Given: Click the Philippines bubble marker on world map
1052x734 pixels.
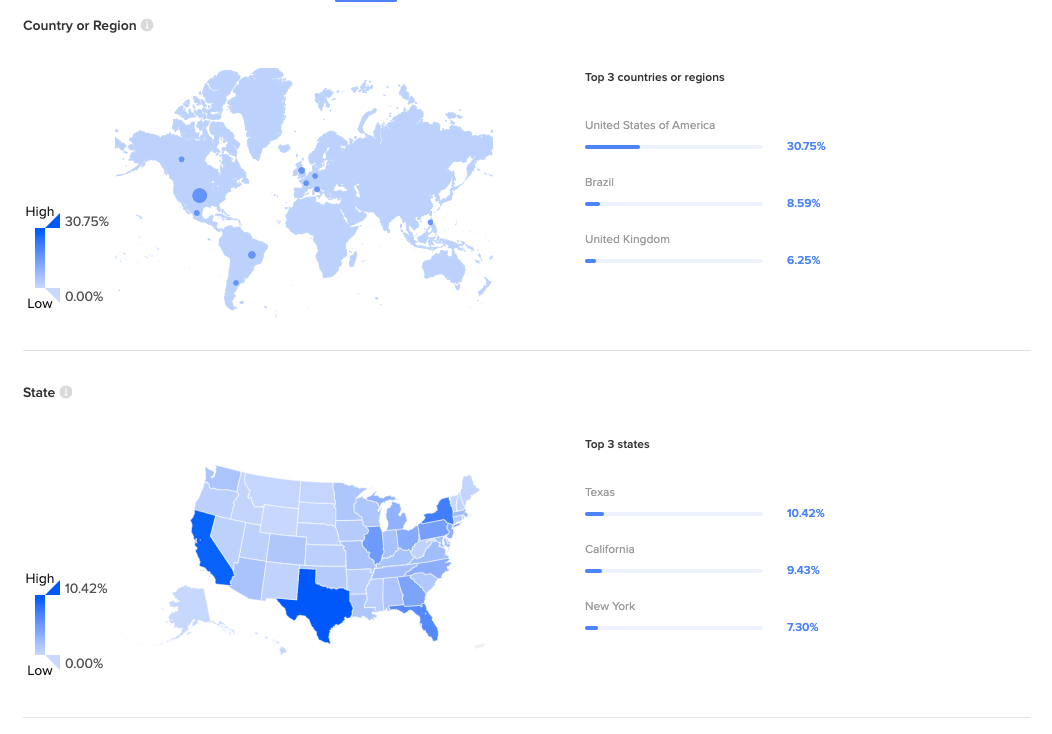Looking at the screenshot, I should pyautogui.click(x=431, y=222).
